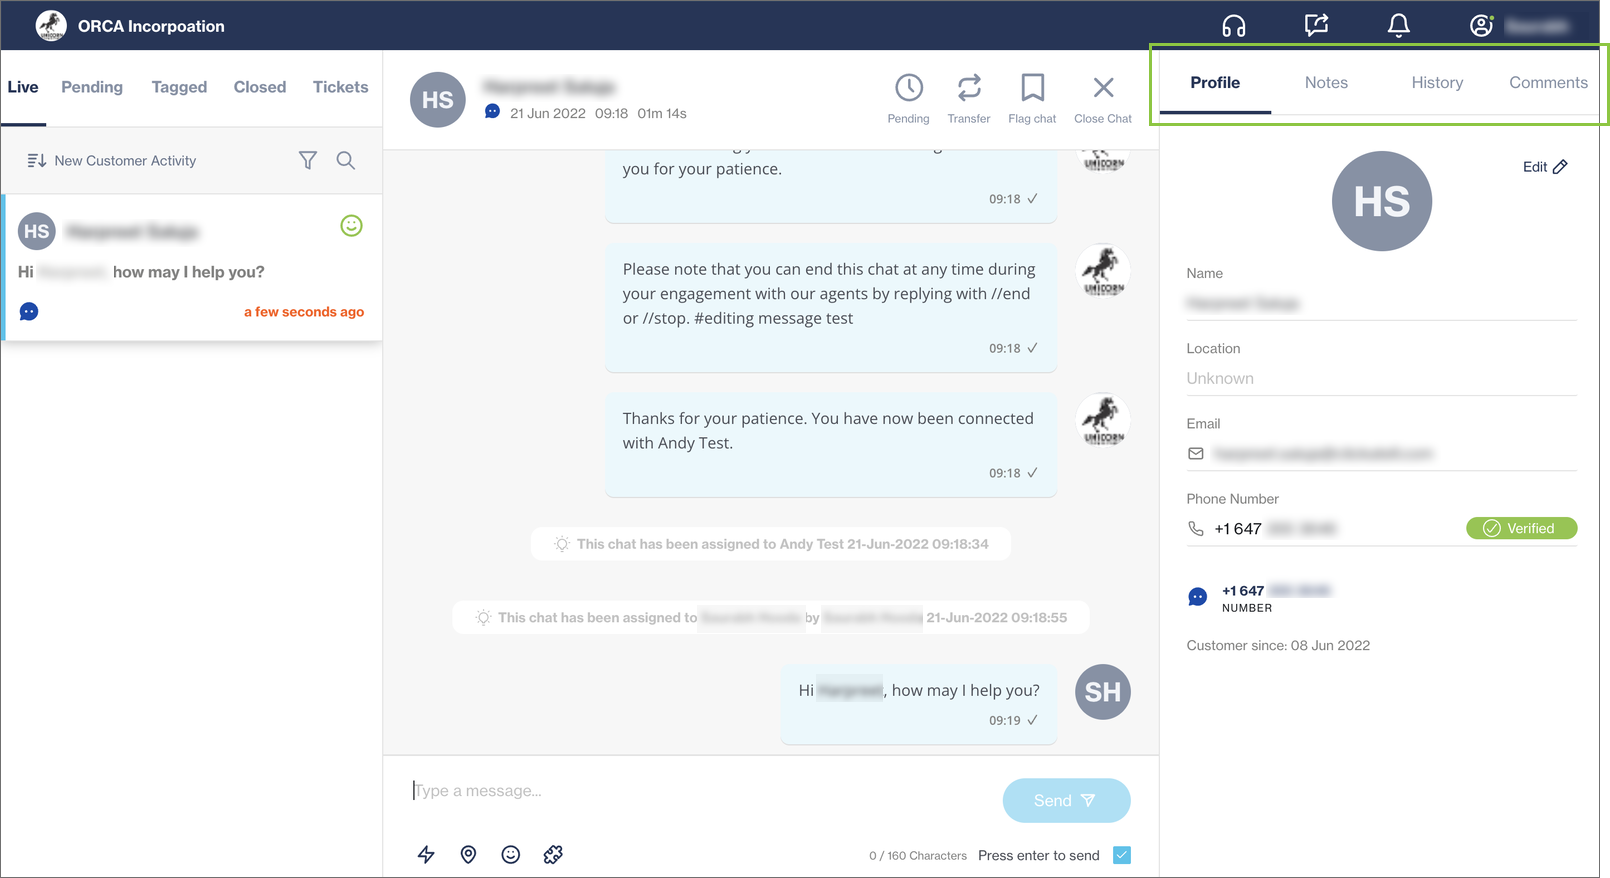The width and height of the screenshot is (1610, 878).
Task: Open the filter options funnel
Action: (308, 160)
